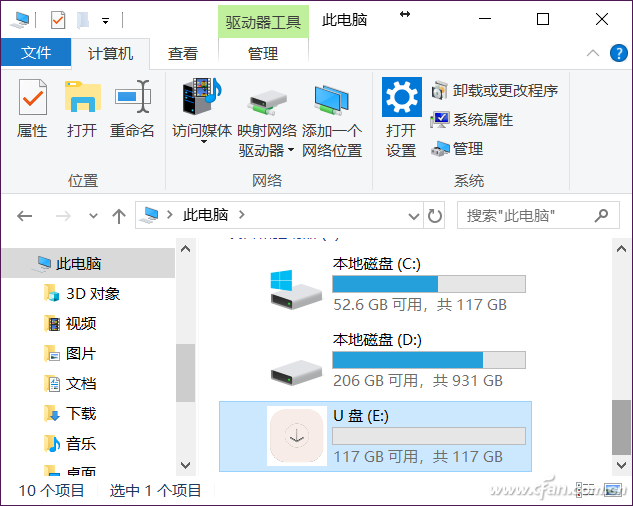Go forward with the right arrow button
633x506 pixels.
pos(63,216)
